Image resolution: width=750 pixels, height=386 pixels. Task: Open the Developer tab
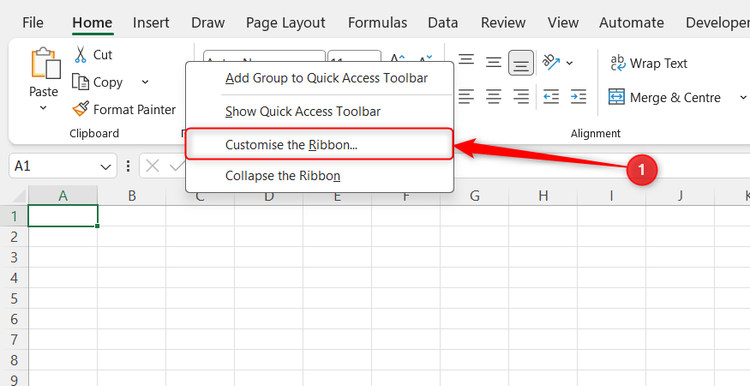[x=717, y=22]
